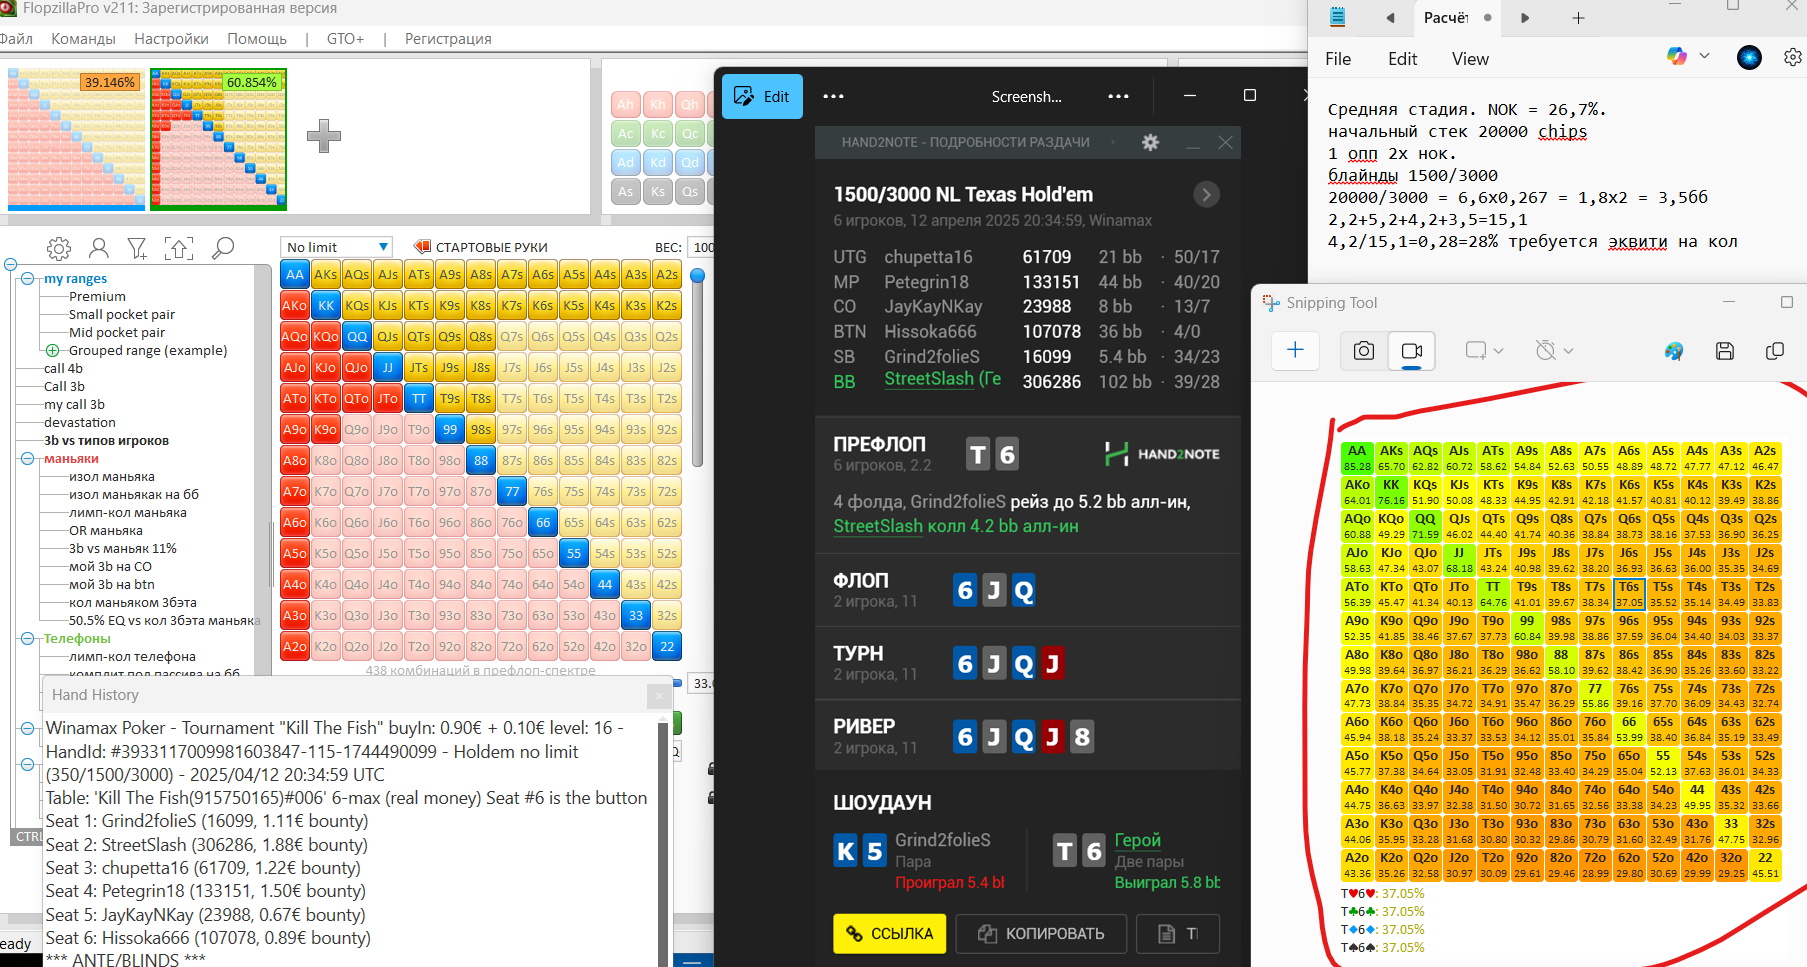Click the КОПИРОВАТЬ button in Hand2Note

(1041, 933)
